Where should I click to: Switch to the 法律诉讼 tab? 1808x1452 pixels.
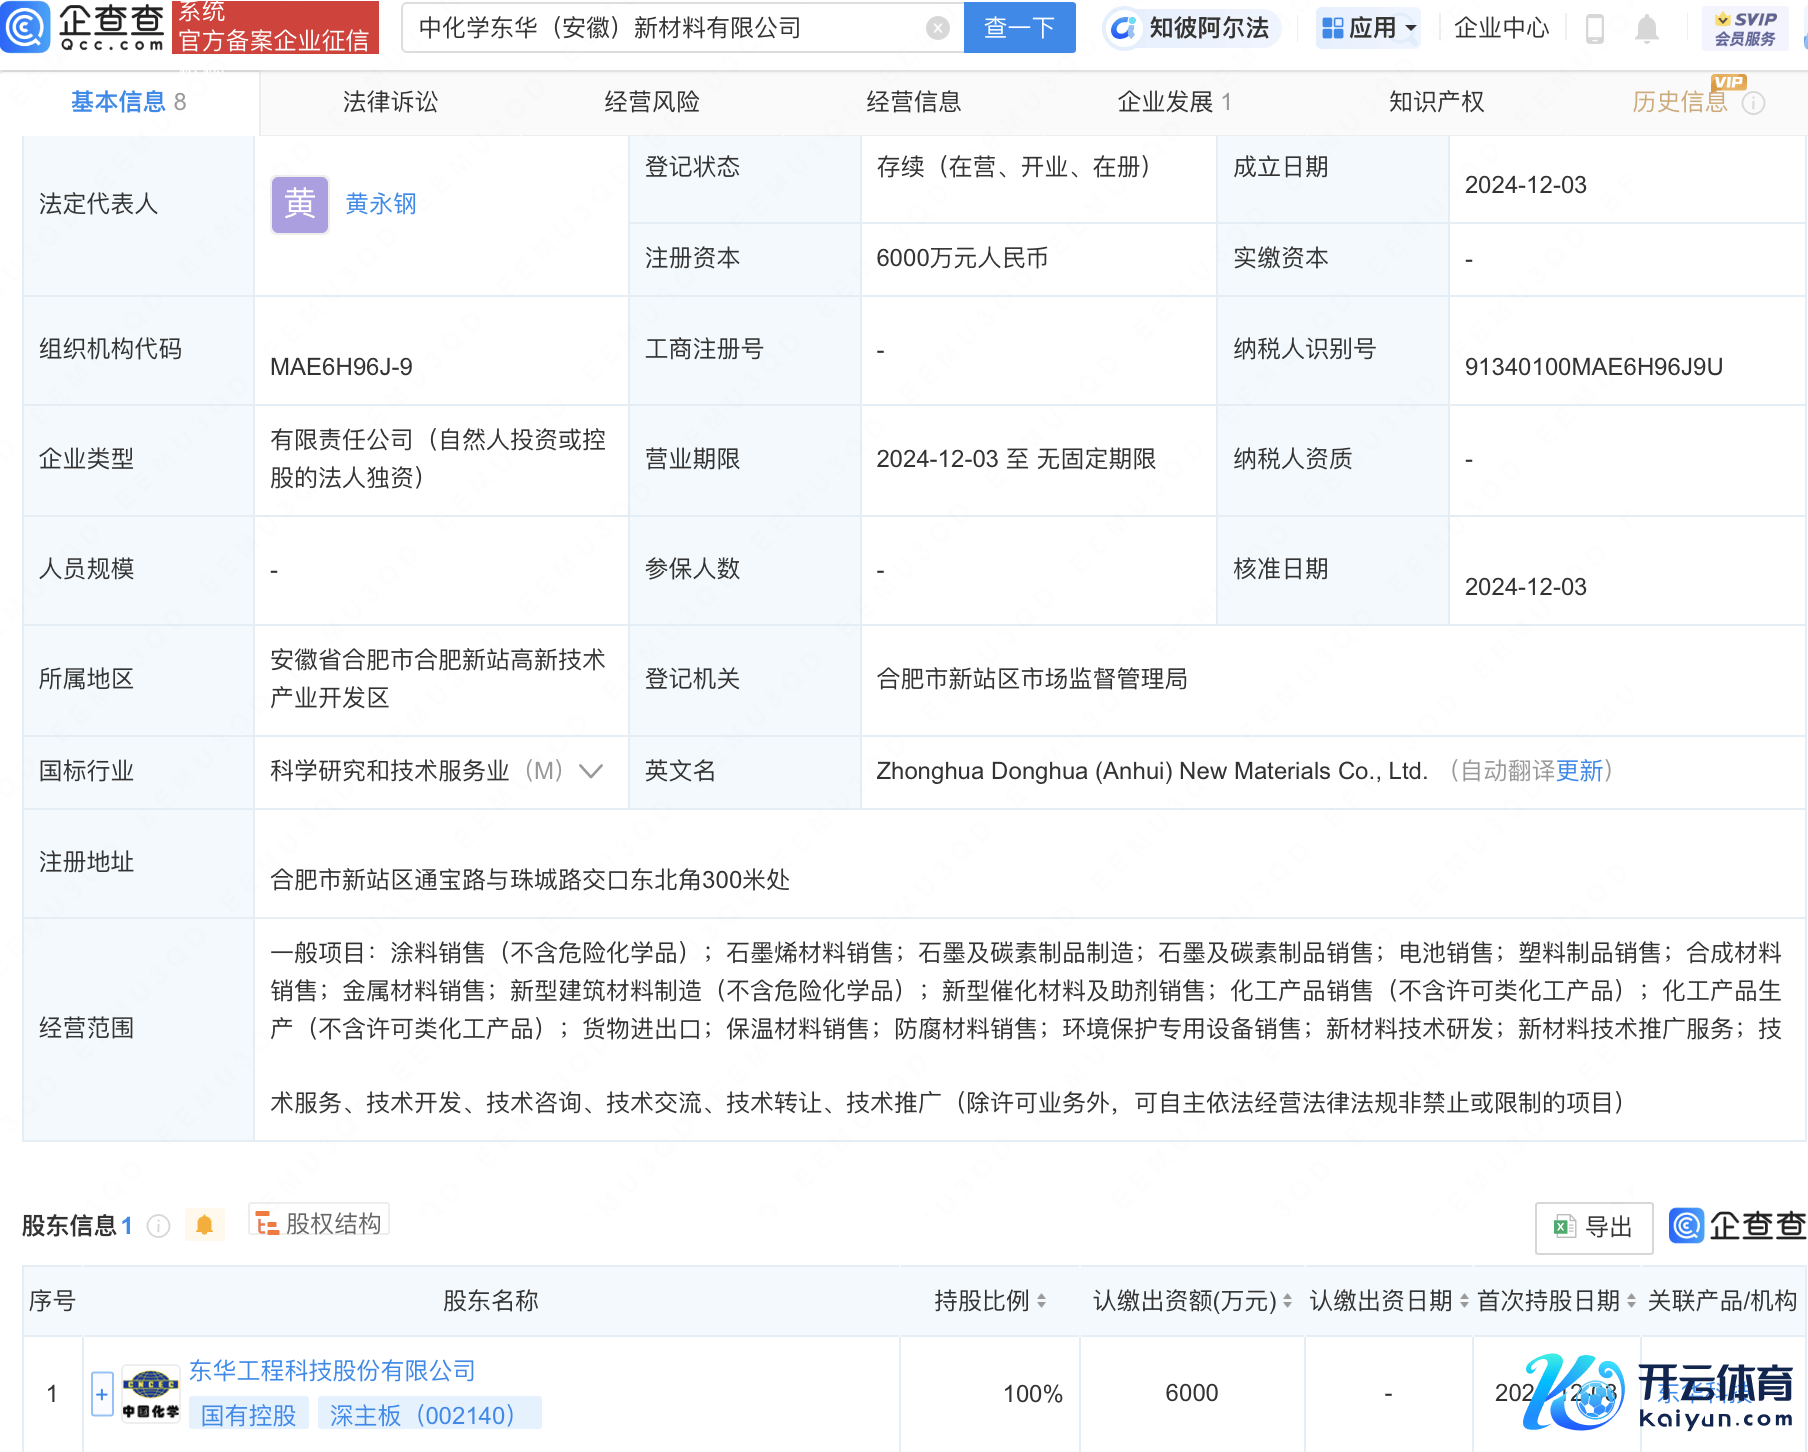(390, 102)
